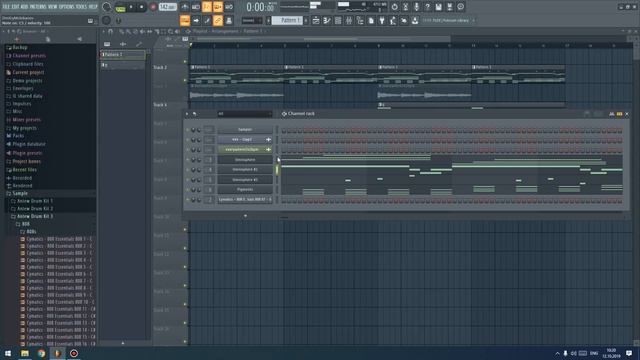Open the Piano roll view icon
This screenshot has width=640, height=360.
pyautogui.click(x=327, y=20)
